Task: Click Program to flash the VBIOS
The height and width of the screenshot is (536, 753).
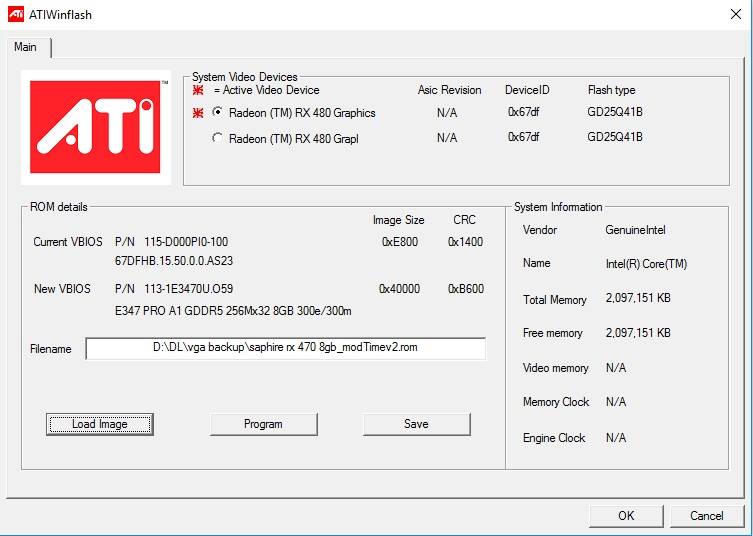Action: [x=263, y=424]
